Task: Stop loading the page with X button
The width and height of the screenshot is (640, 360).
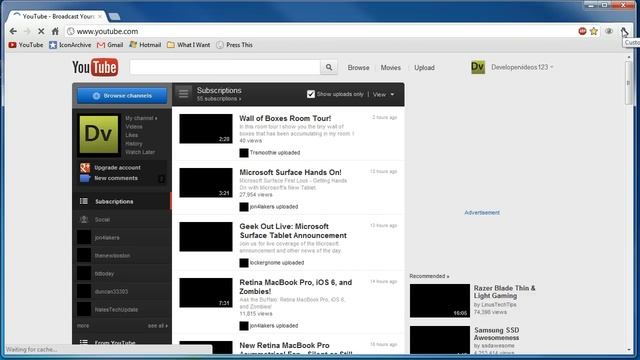Action: 41,31
